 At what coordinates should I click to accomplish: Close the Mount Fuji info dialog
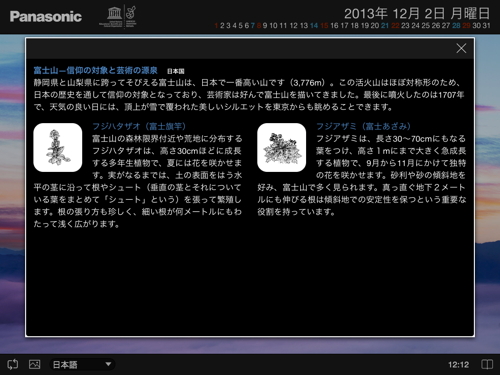tap(461, 48)
